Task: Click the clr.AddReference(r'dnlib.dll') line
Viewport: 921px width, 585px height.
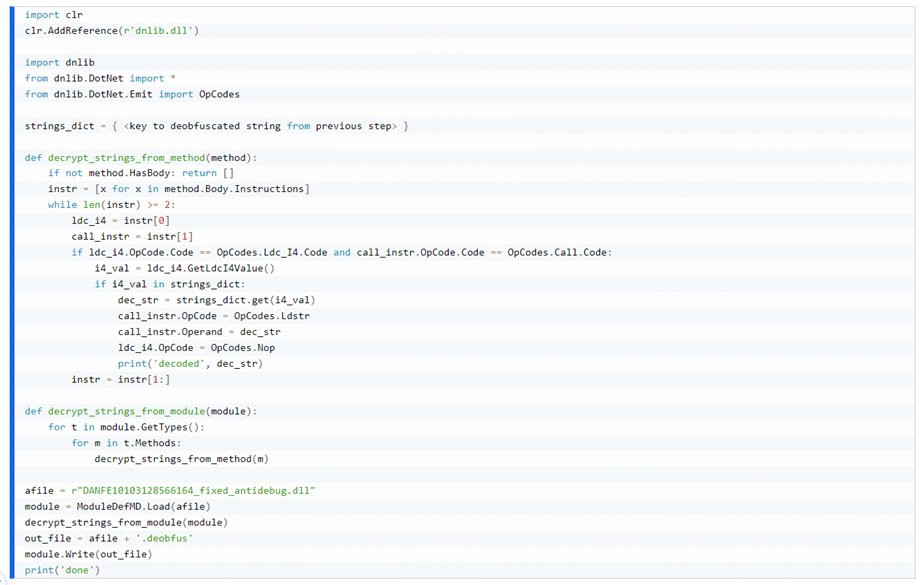Action: click(x=112, y=31)
